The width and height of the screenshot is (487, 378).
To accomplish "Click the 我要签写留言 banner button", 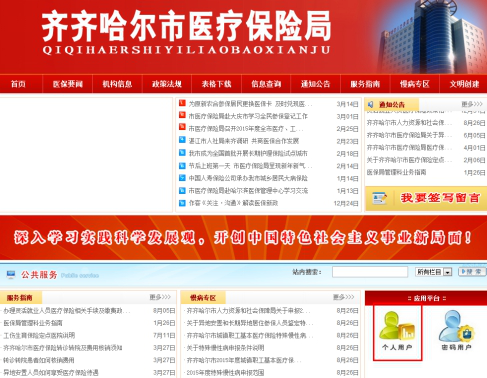I will [426, 198].
